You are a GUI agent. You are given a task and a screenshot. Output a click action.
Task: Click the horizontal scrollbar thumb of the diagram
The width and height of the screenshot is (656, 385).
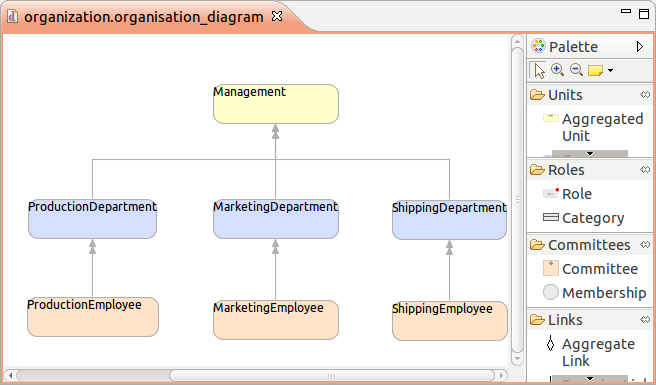(x=332, y=375)
